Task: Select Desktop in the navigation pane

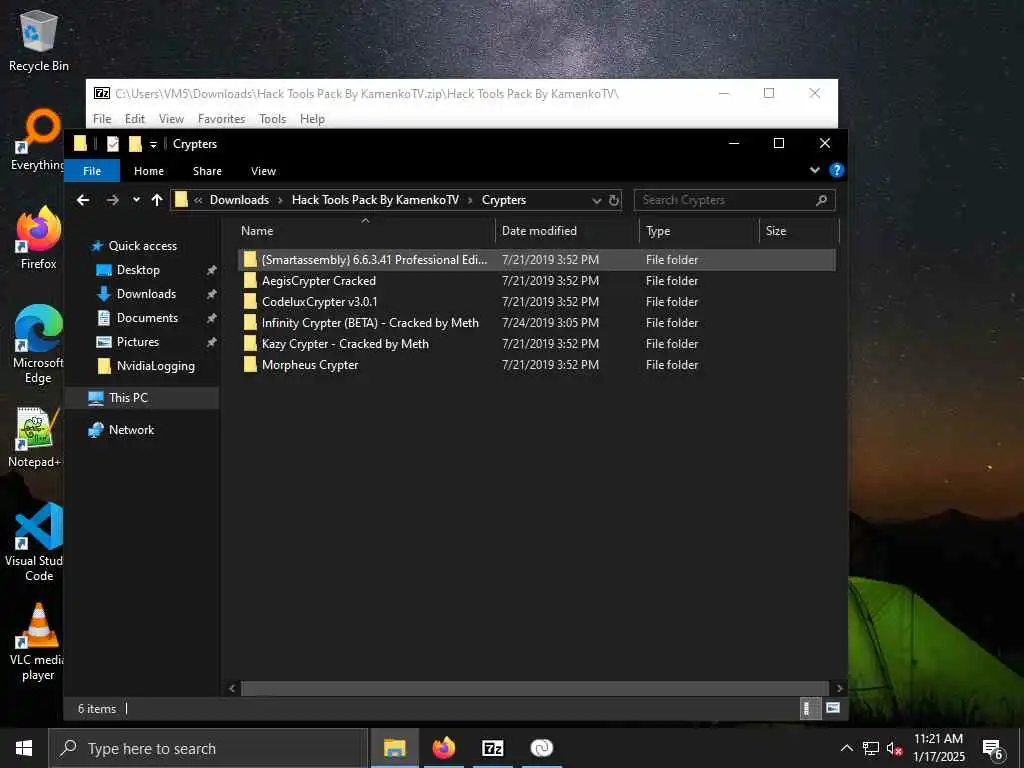Action: [138, 270]
